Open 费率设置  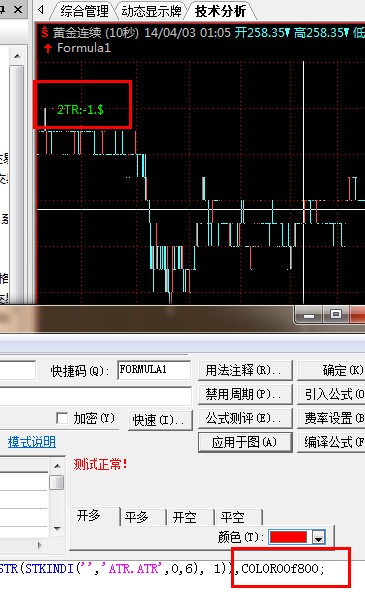pyautogui.click(x=331, y=418)
